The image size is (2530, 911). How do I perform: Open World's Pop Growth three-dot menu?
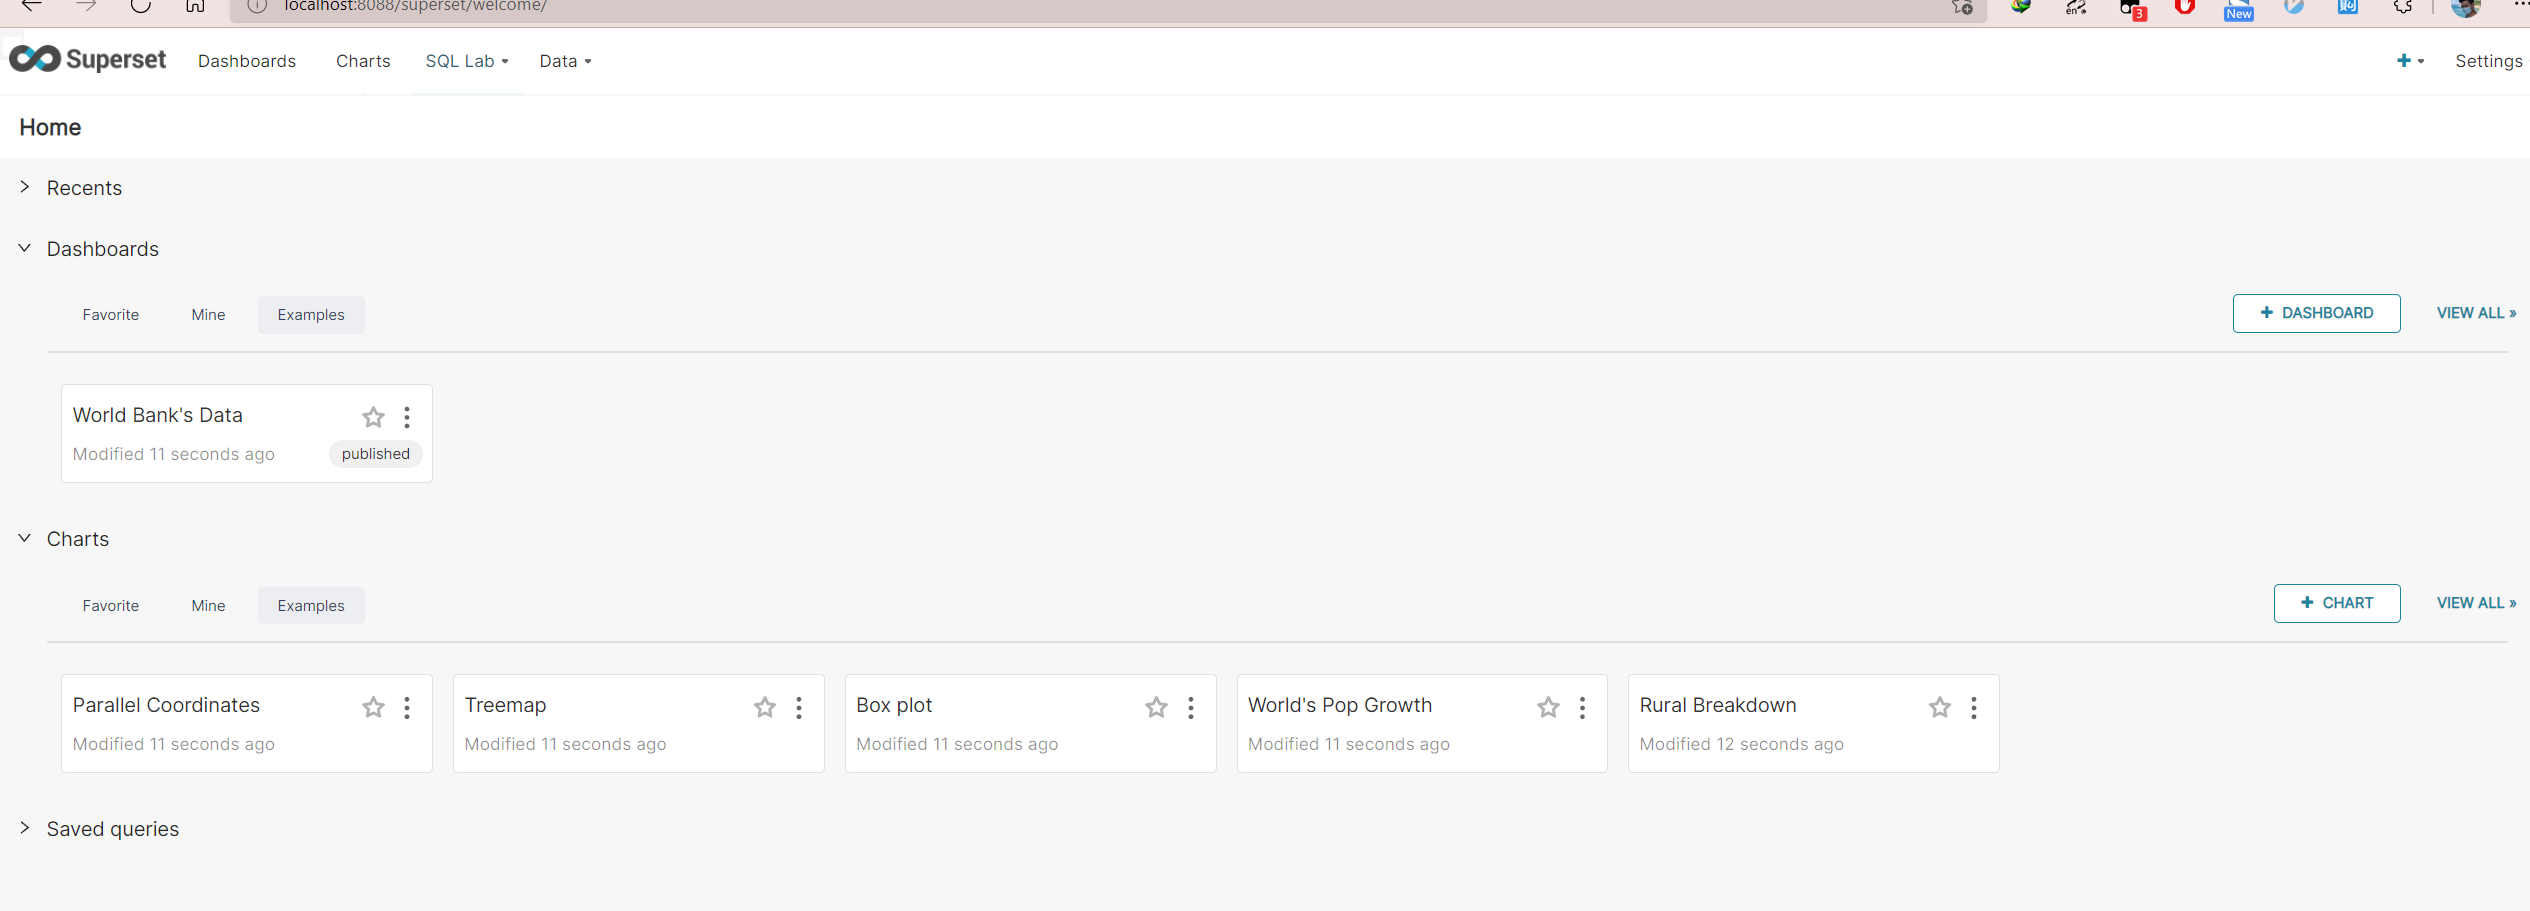(1582, 708)
